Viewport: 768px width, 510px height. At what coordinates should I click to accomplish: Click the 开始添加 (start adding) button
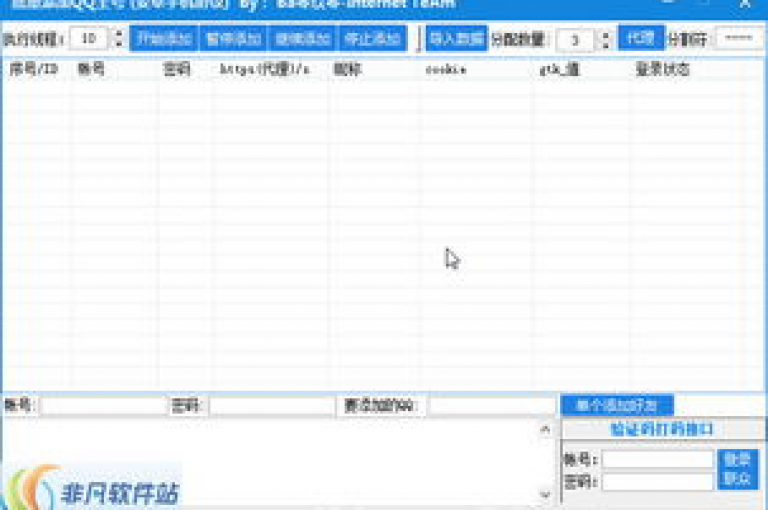164,38
